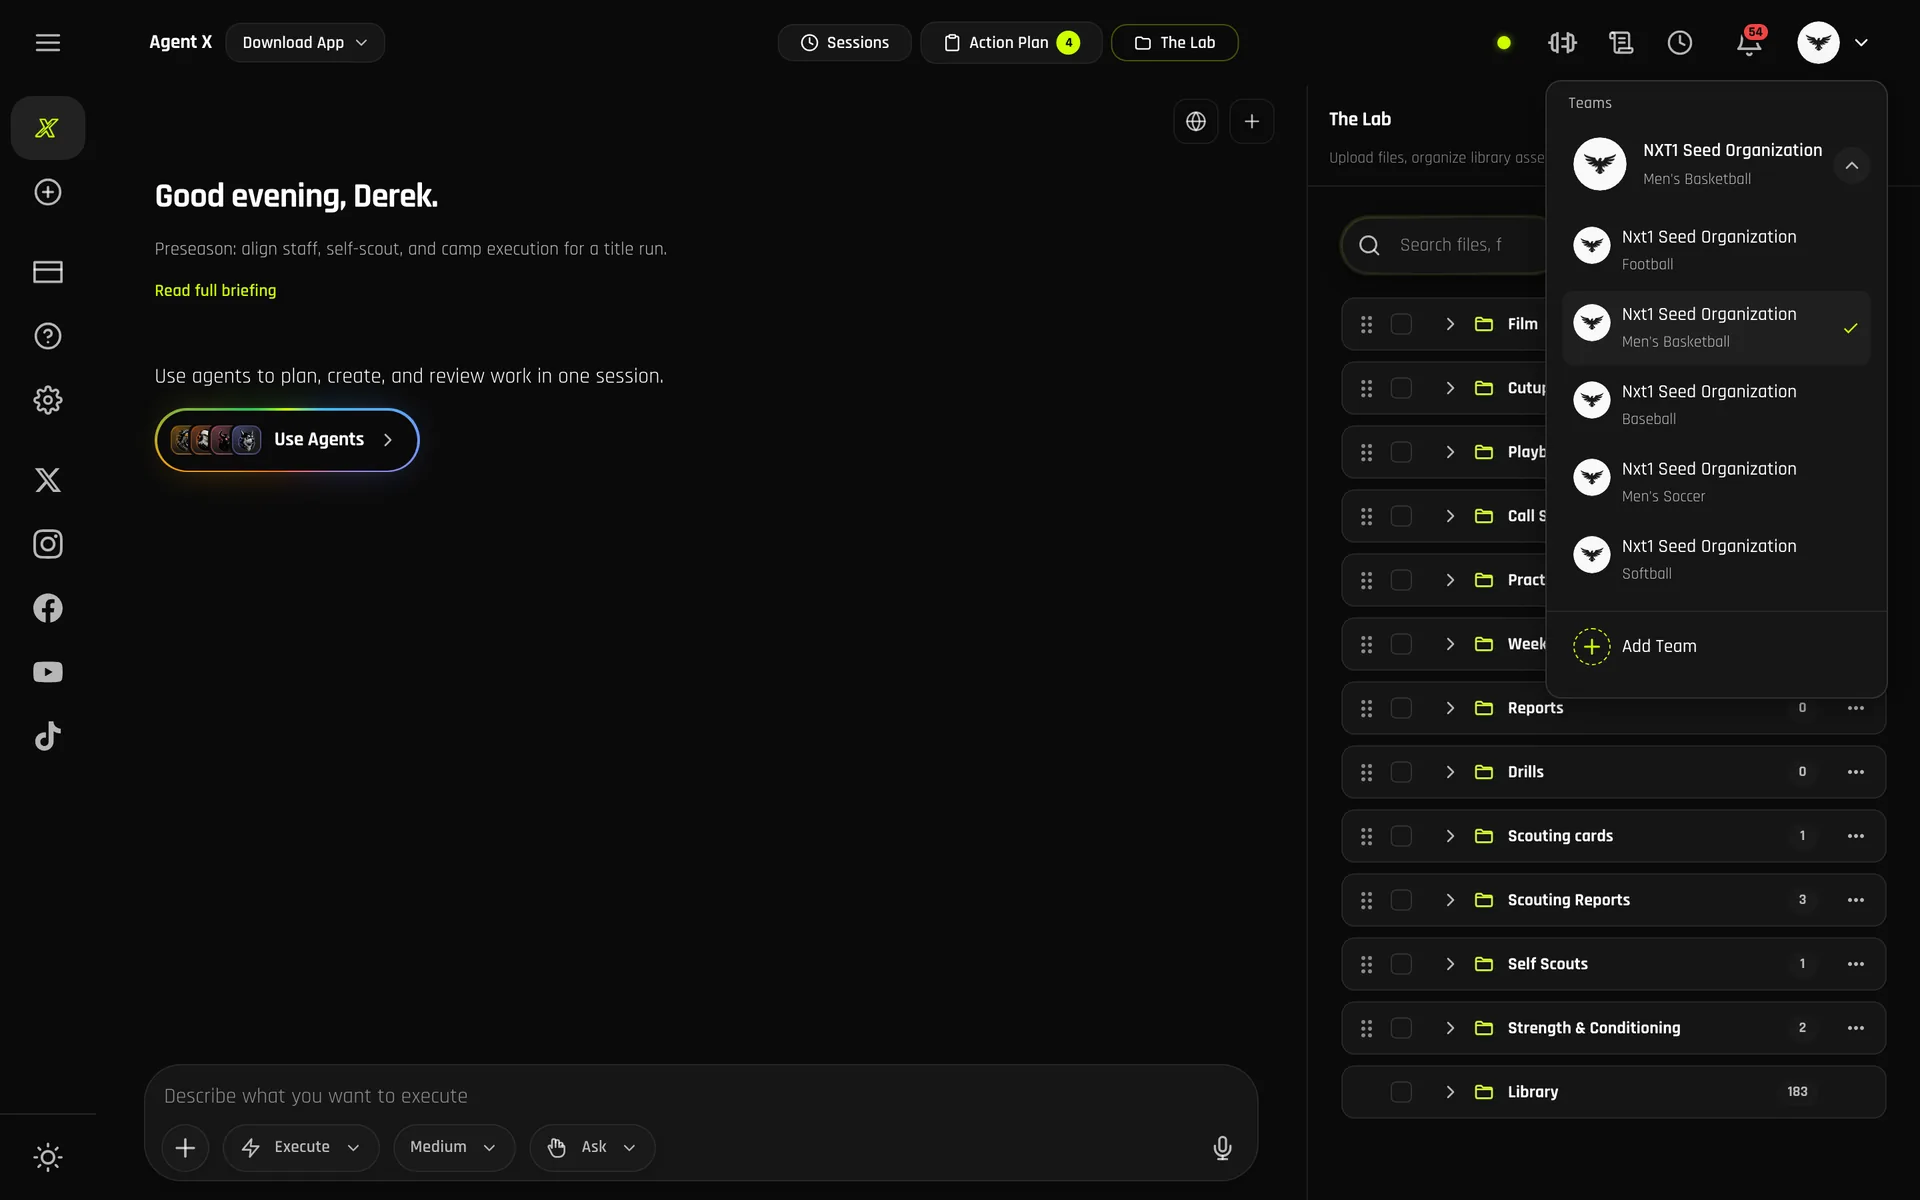The width and height of the screenshot is (1920, 1200).
Task: Click the dumbbell icon in top bar
Action: pos(1562,43)
